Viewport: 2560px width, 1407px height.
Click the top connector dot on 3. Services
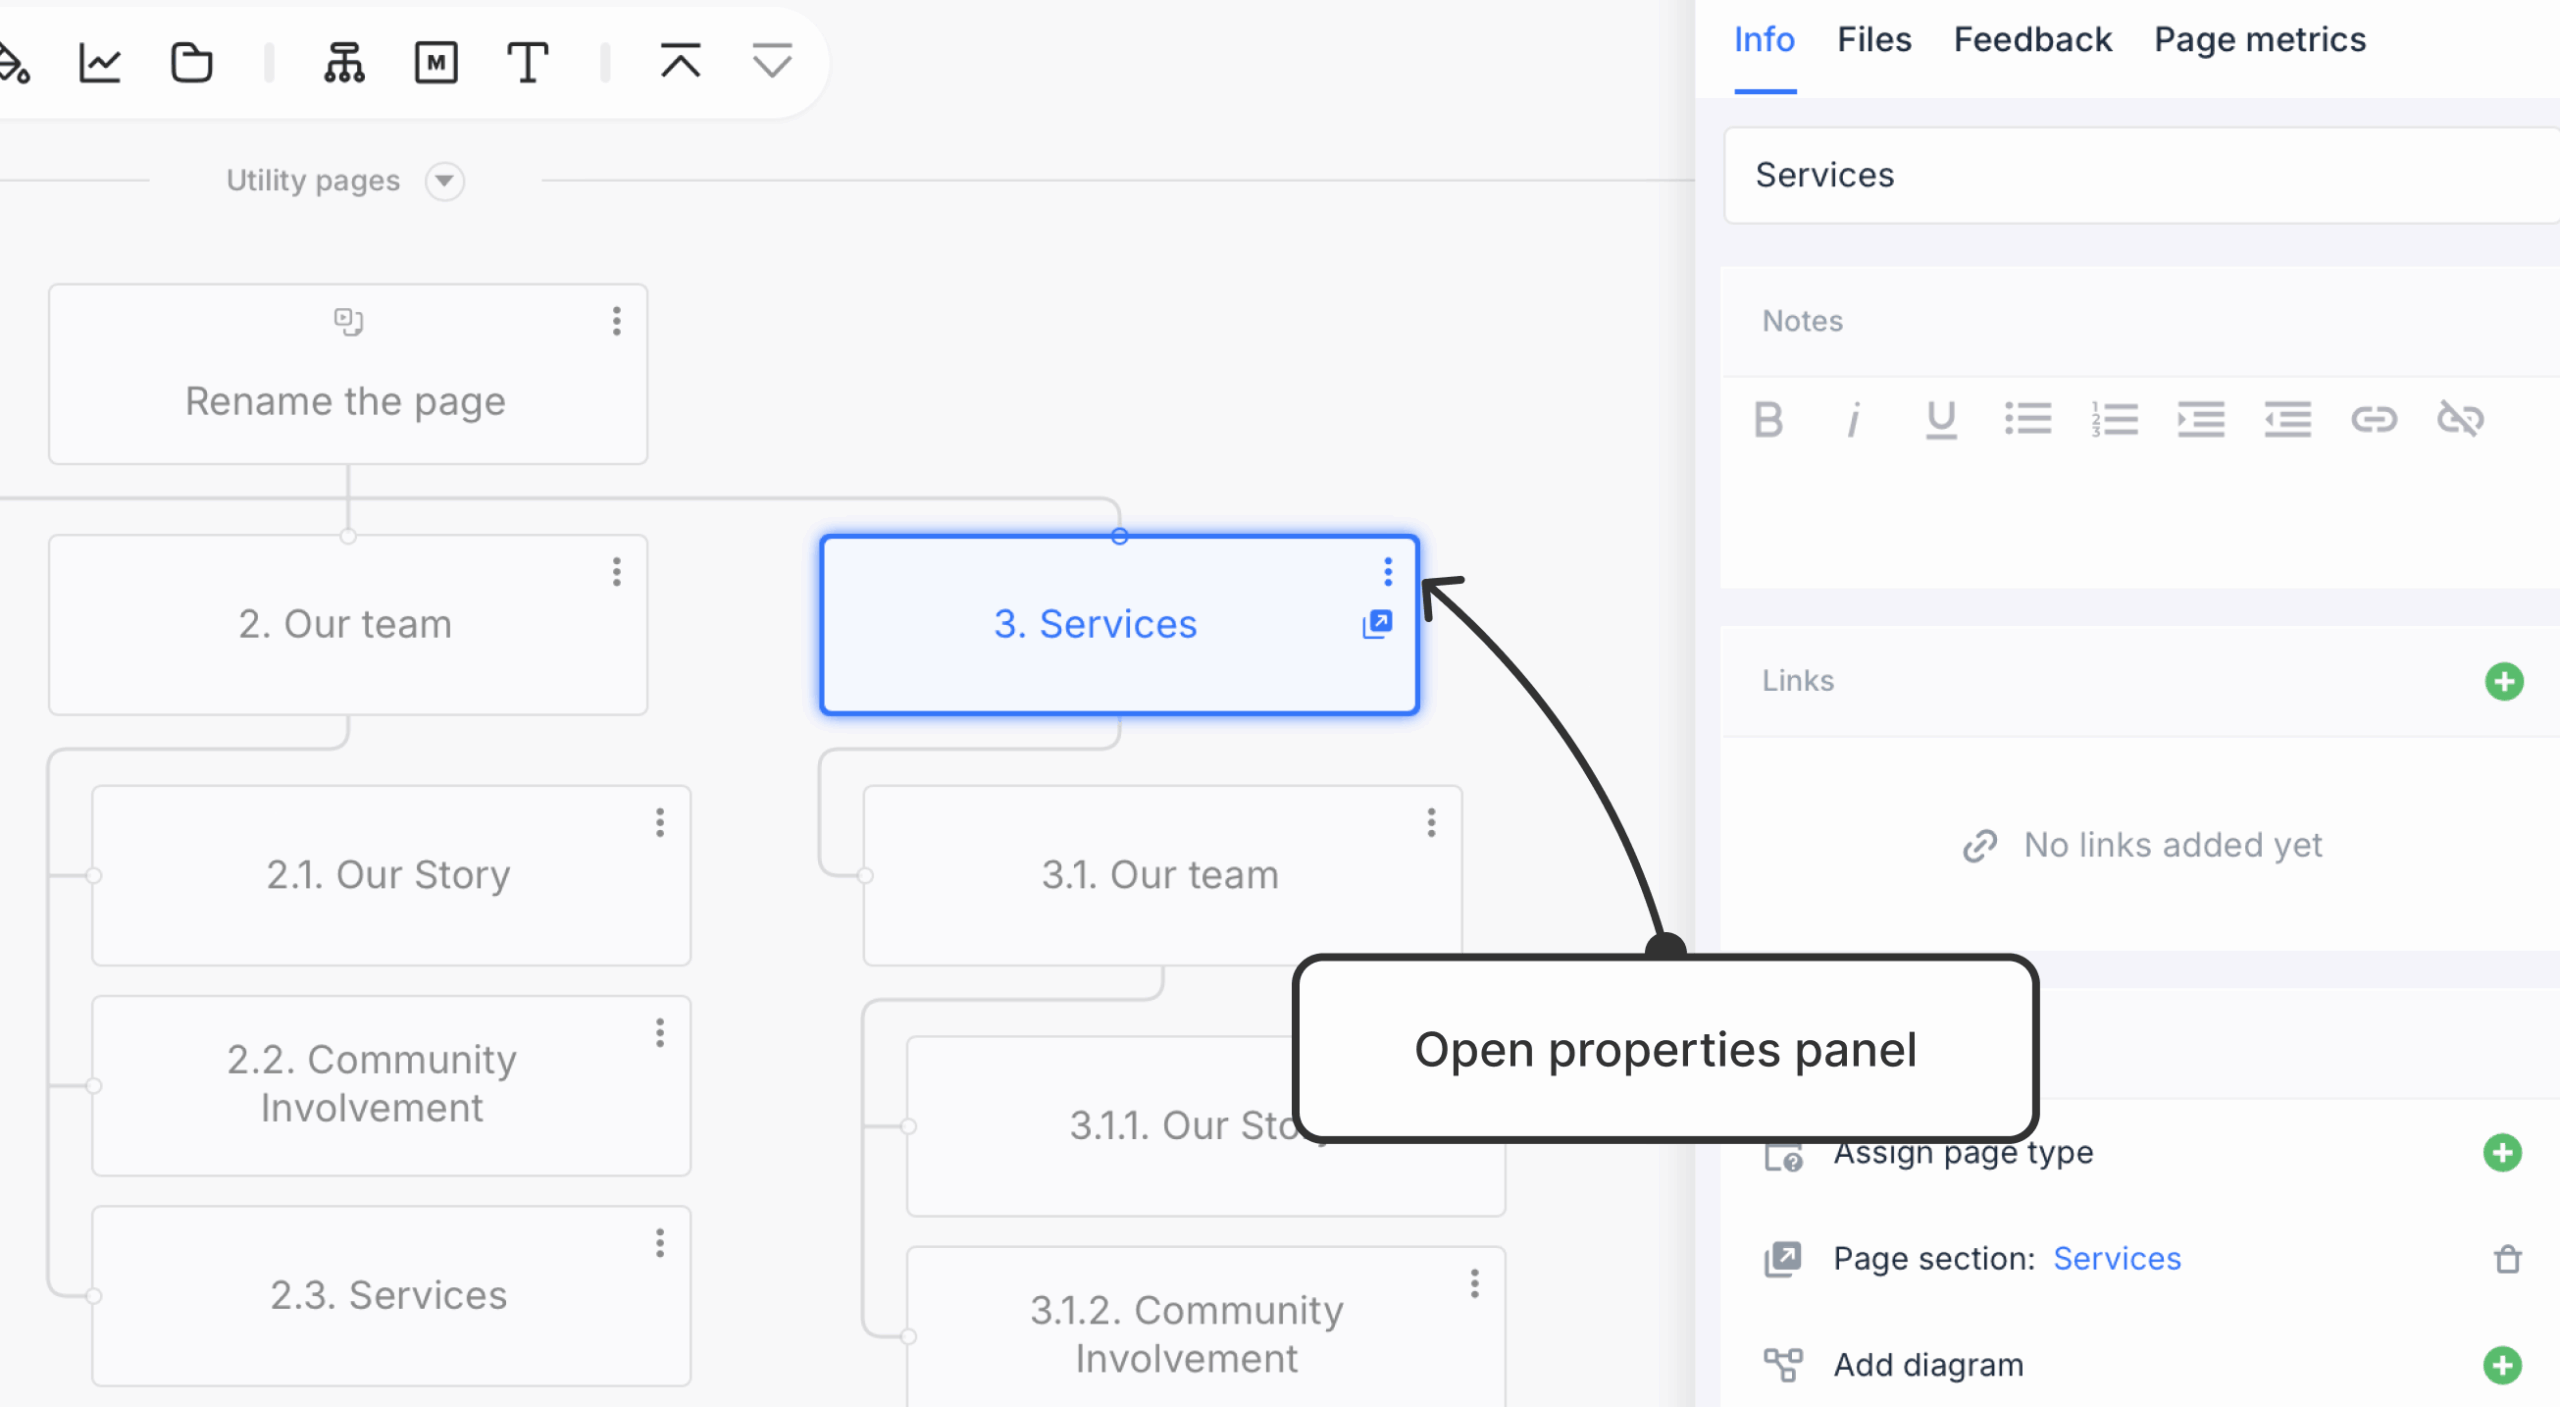pyautogui.click(x=1120, y=537)
